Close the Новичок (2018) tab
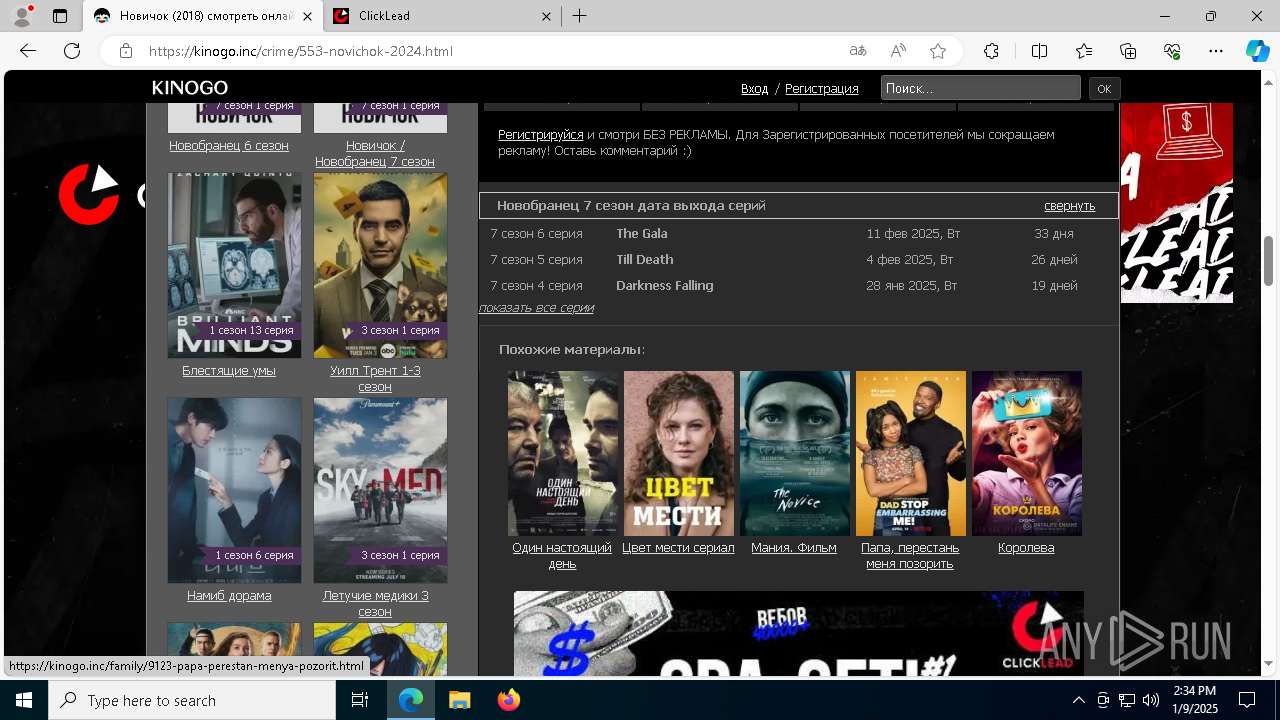 308,16
